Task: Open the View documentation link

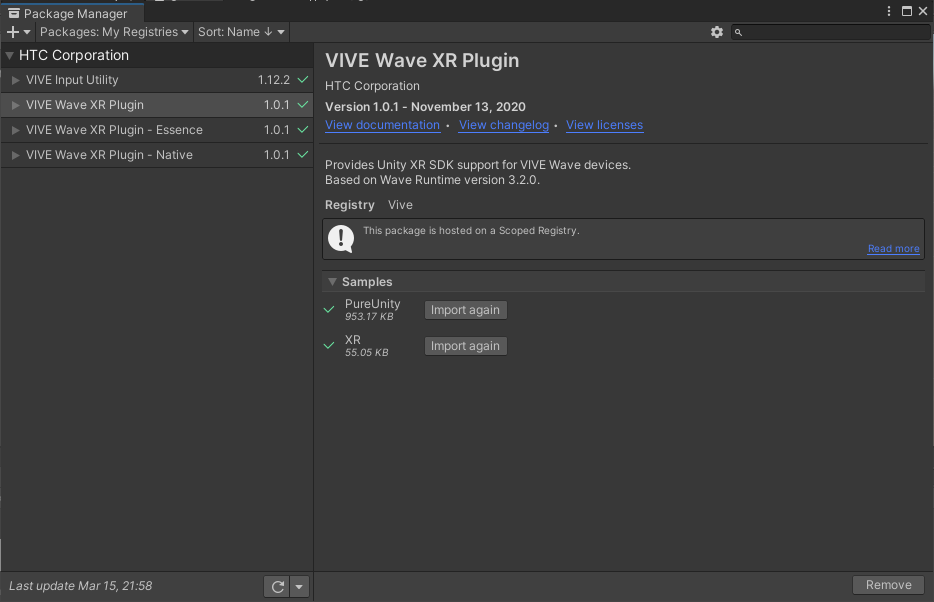Action: coord(382,125)
